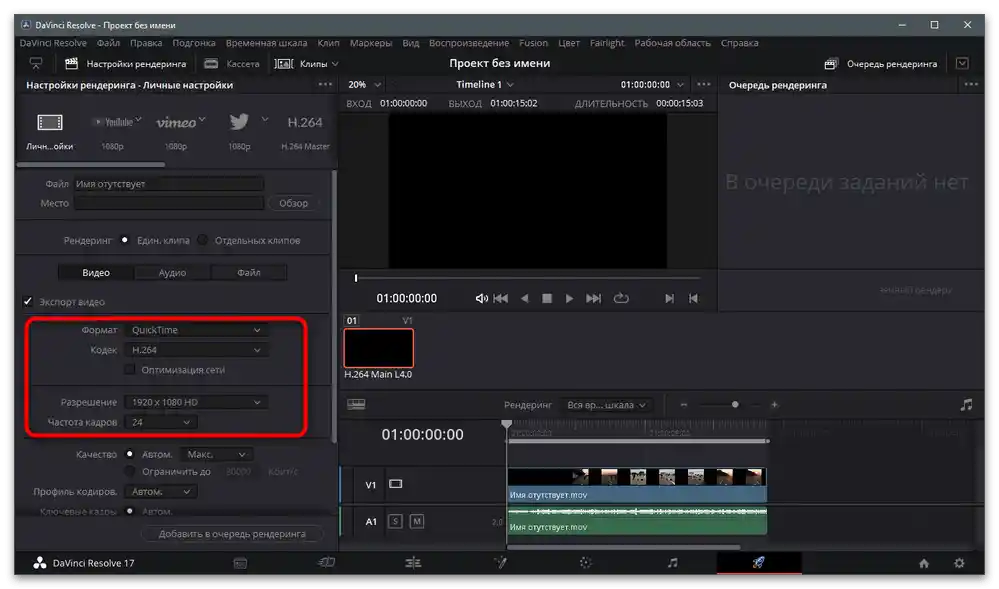Select Отдельных клипов radio button
999x589 pixels.
pyautogui.click(x=202, y=240)
